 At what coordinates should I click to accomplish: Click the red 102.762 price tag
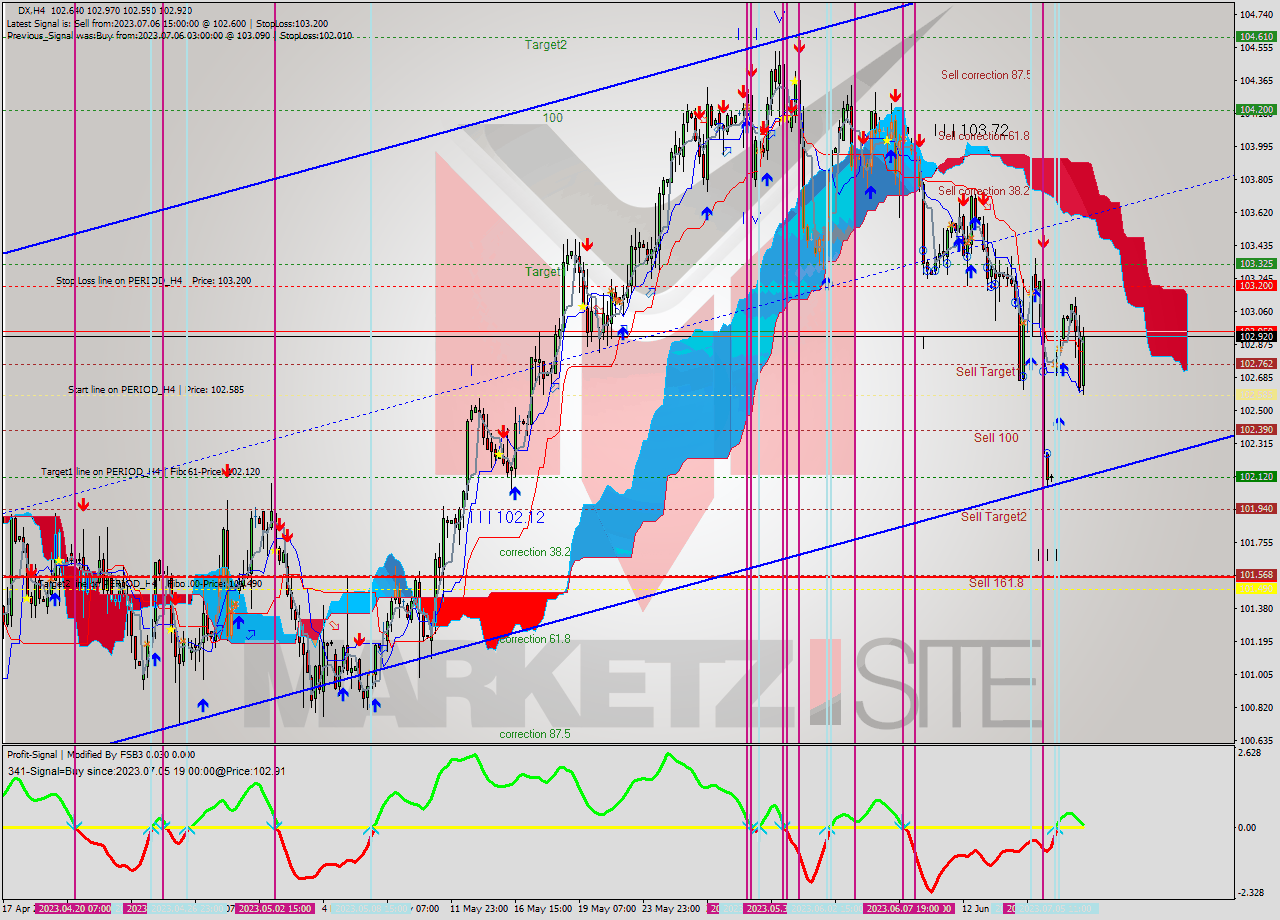(1256, 364)
